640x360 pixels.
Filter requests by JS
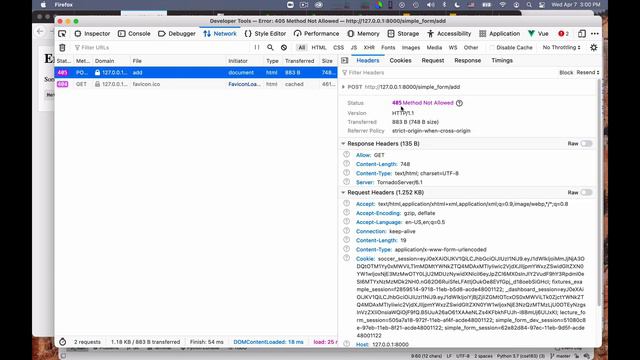(x=354, y=48)
